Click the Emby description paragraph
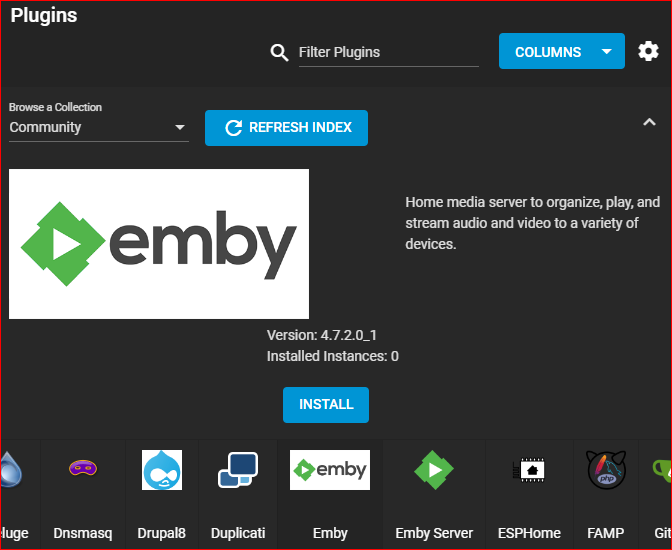The image size is (672, 550). 532,223
